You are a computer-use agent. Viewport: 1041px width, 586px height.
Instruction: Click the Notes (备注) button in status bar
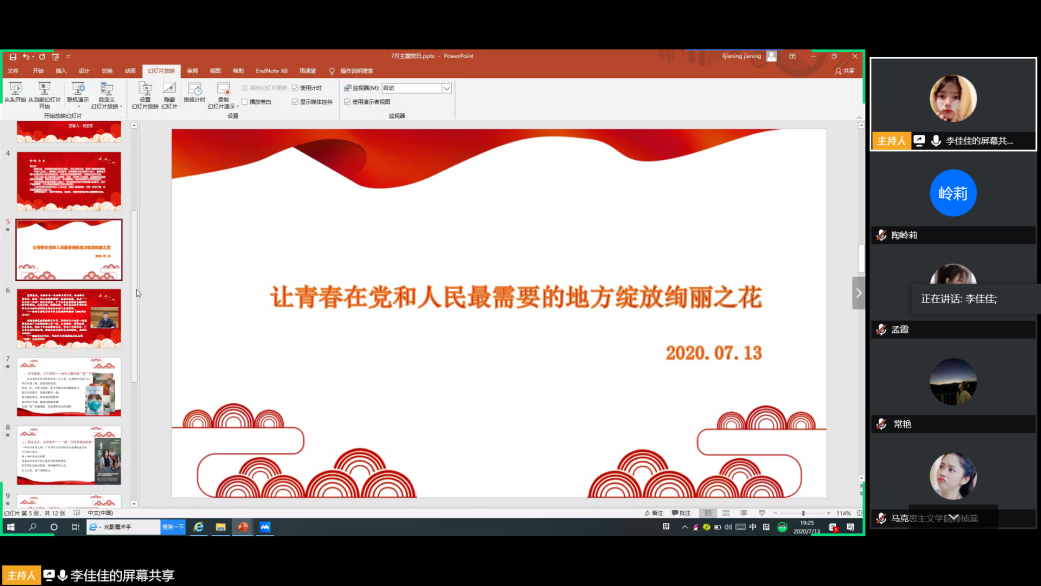coord(653,513)
